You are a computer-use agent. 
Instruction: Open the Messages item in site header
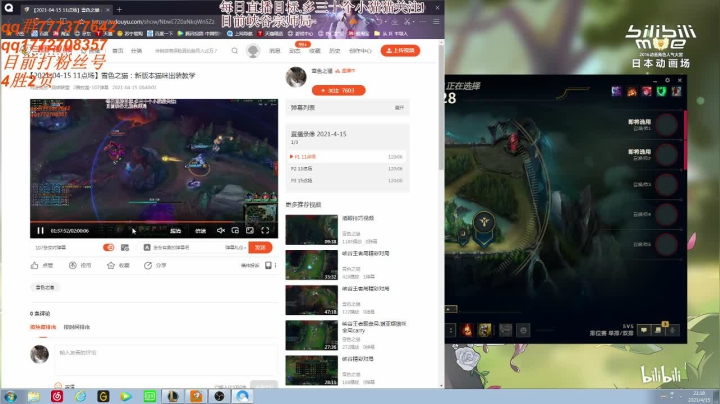point(275,50)
